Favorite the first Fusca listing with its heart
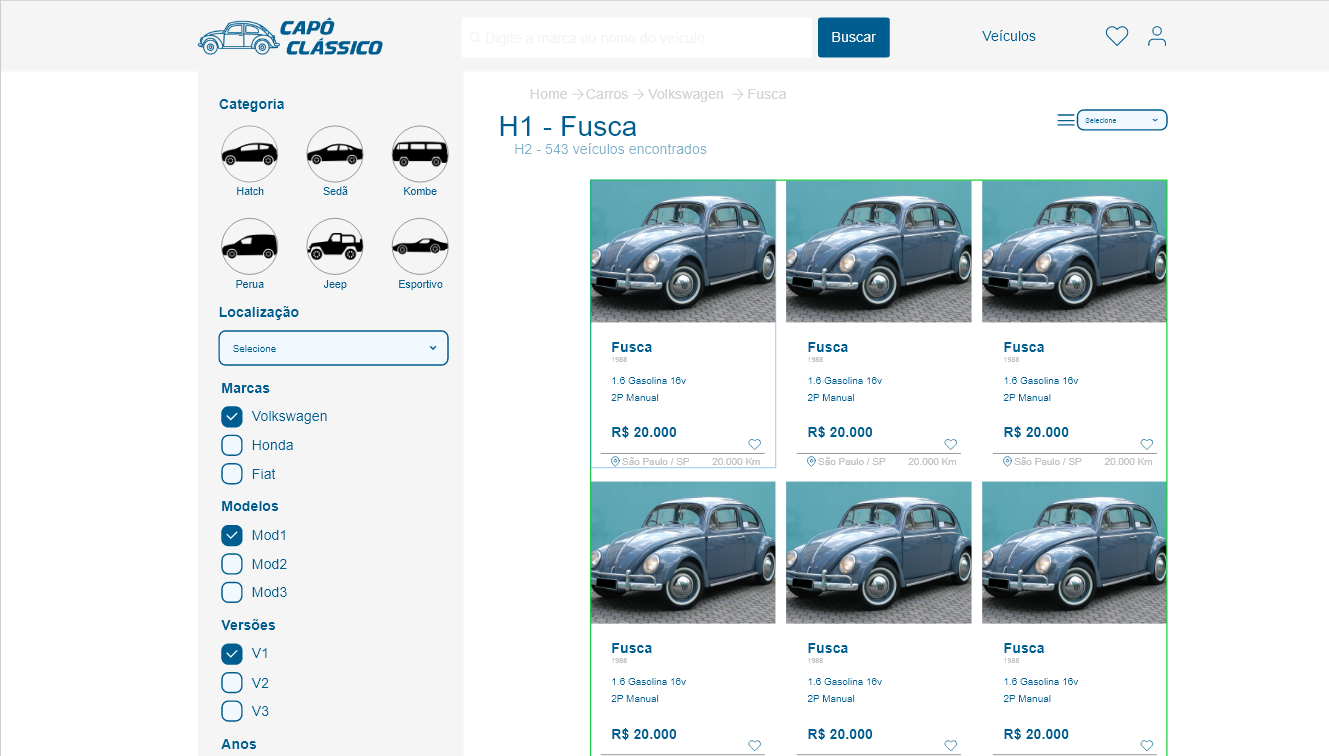 tap(754, 444)
